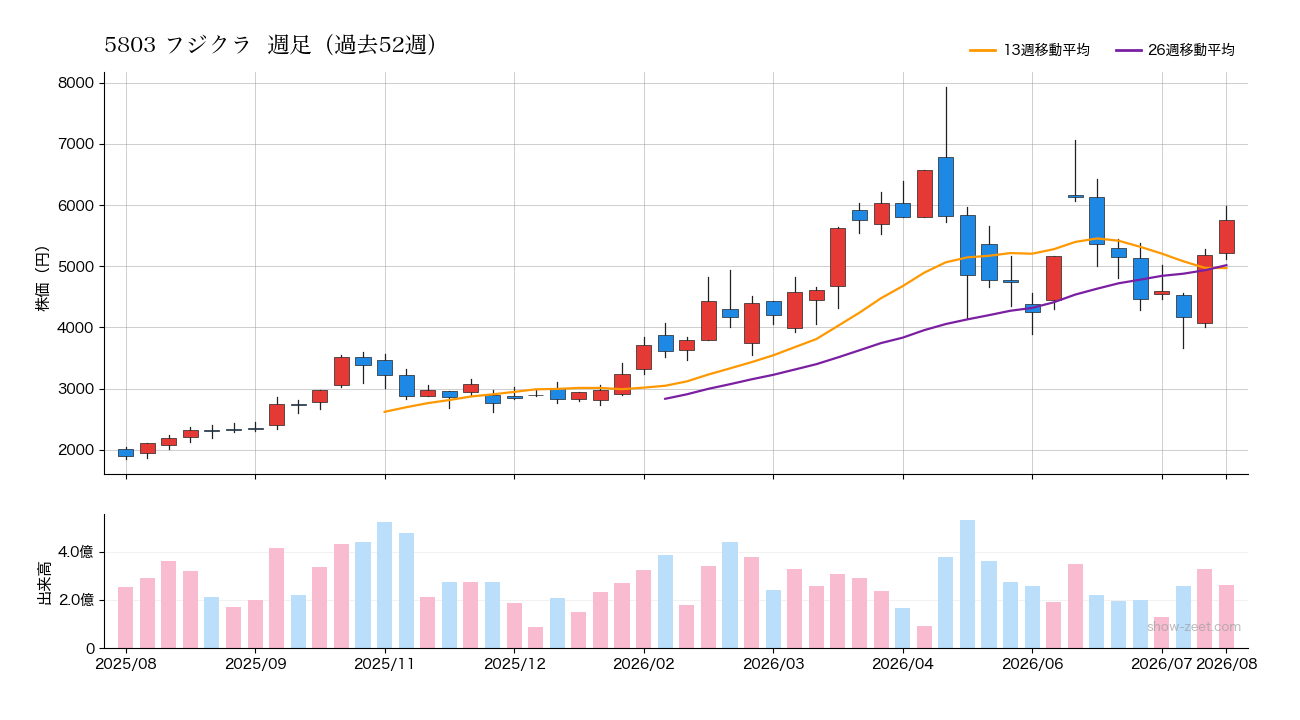Select the orange legend line swatch
This screenshot has height=720, width=1300.
[983, 50]
